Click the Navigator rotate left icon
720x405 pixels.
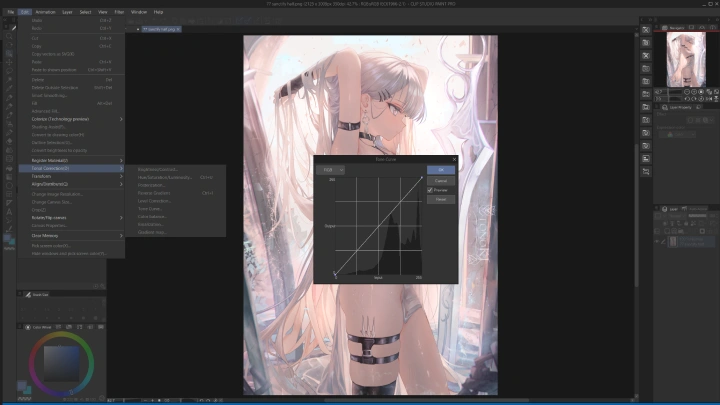pyautogui.click(x=687, y=99)
